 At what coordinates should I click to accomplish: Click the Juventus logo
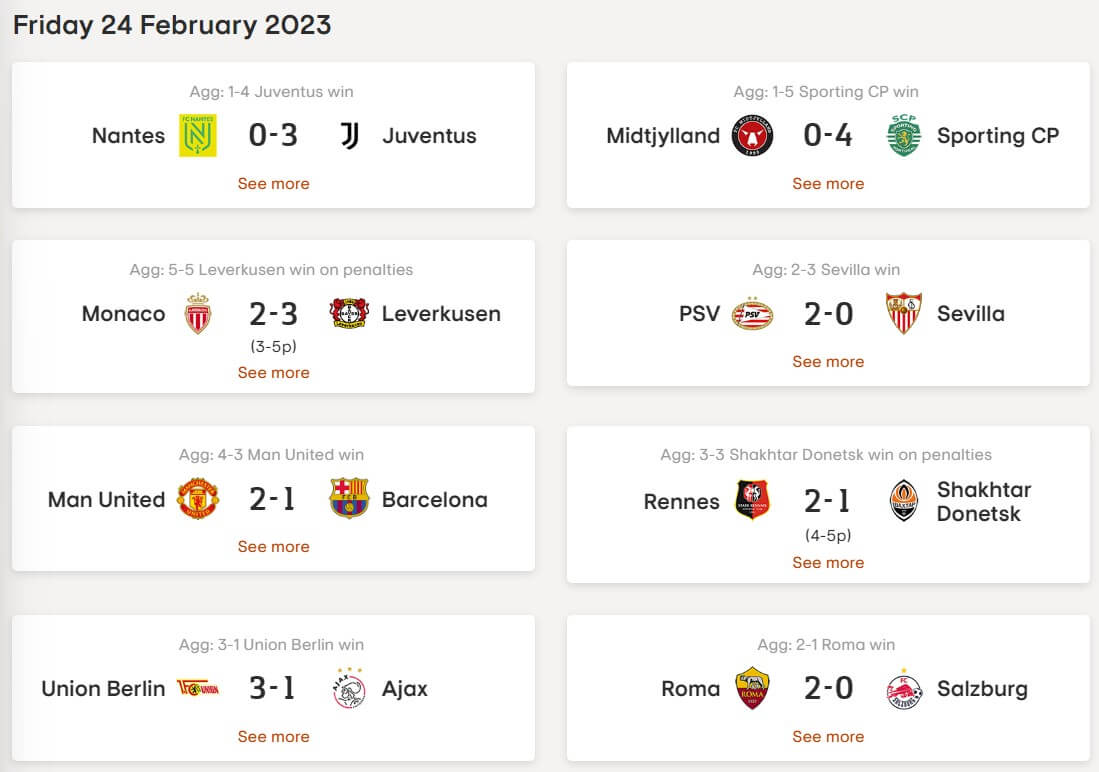click(349, 135)
